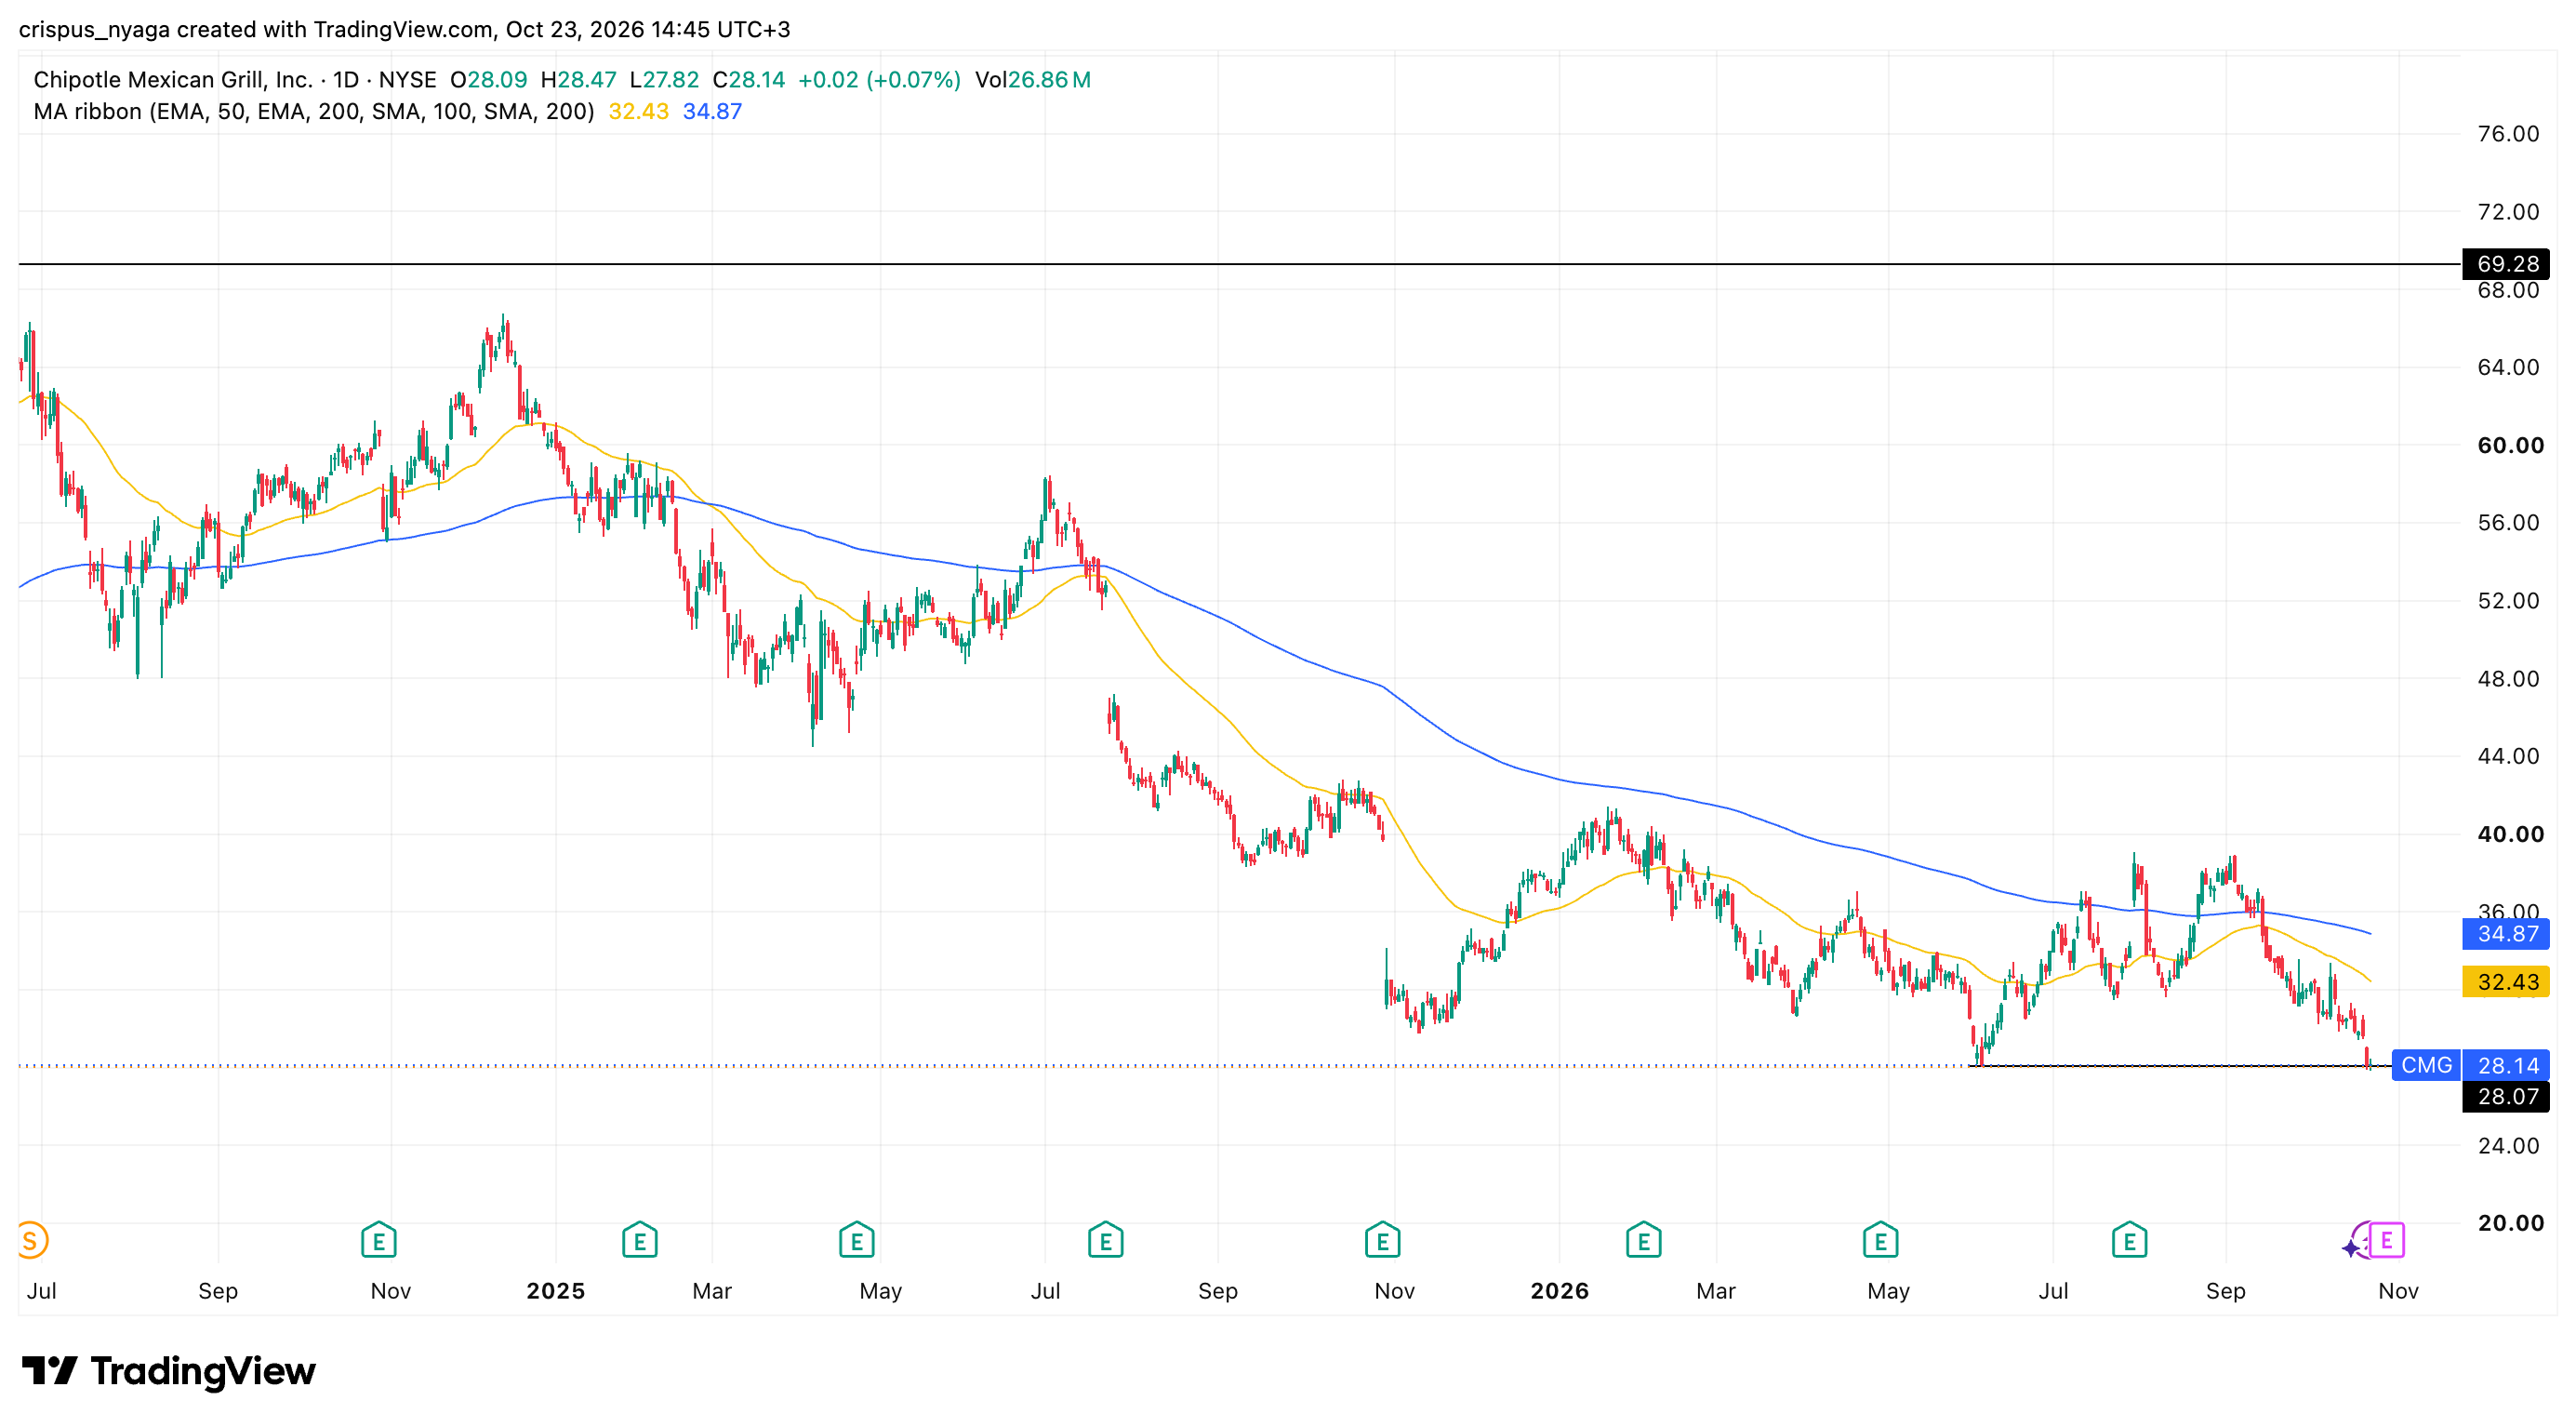
Task: Click the bold 20.00 price axis label
Action: [2510, 1223]
